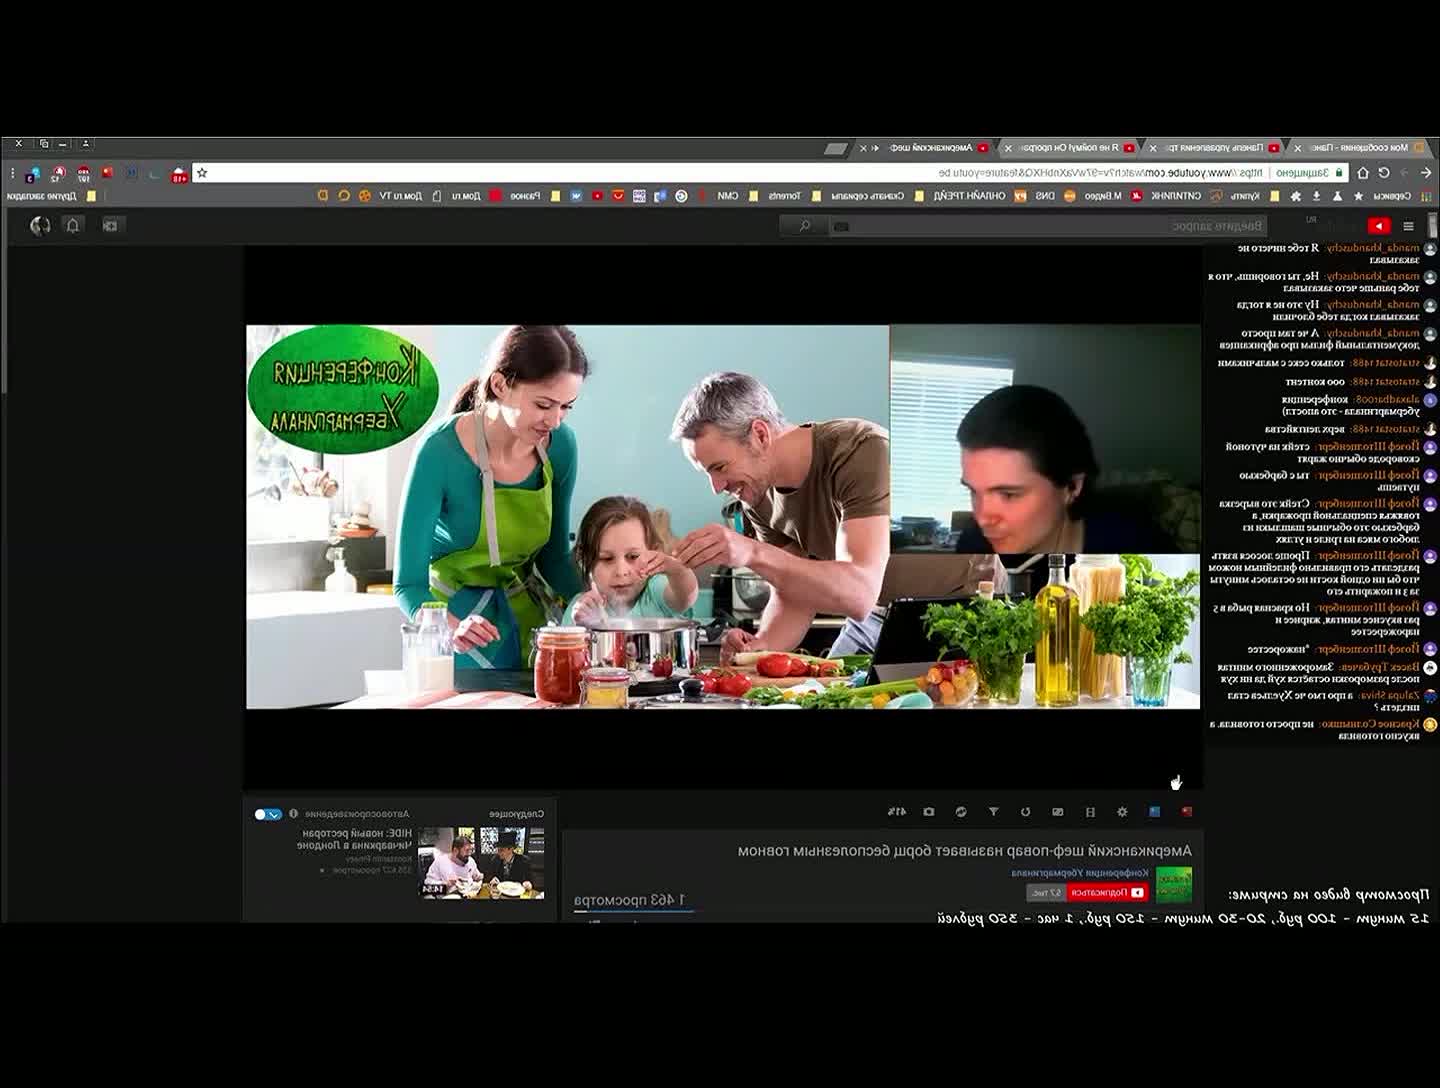Image resolution: width=1440 pixels, height=1088 pixels.
Task: Open the on-screen keyboard icon in search
Action: coord(841,227)
